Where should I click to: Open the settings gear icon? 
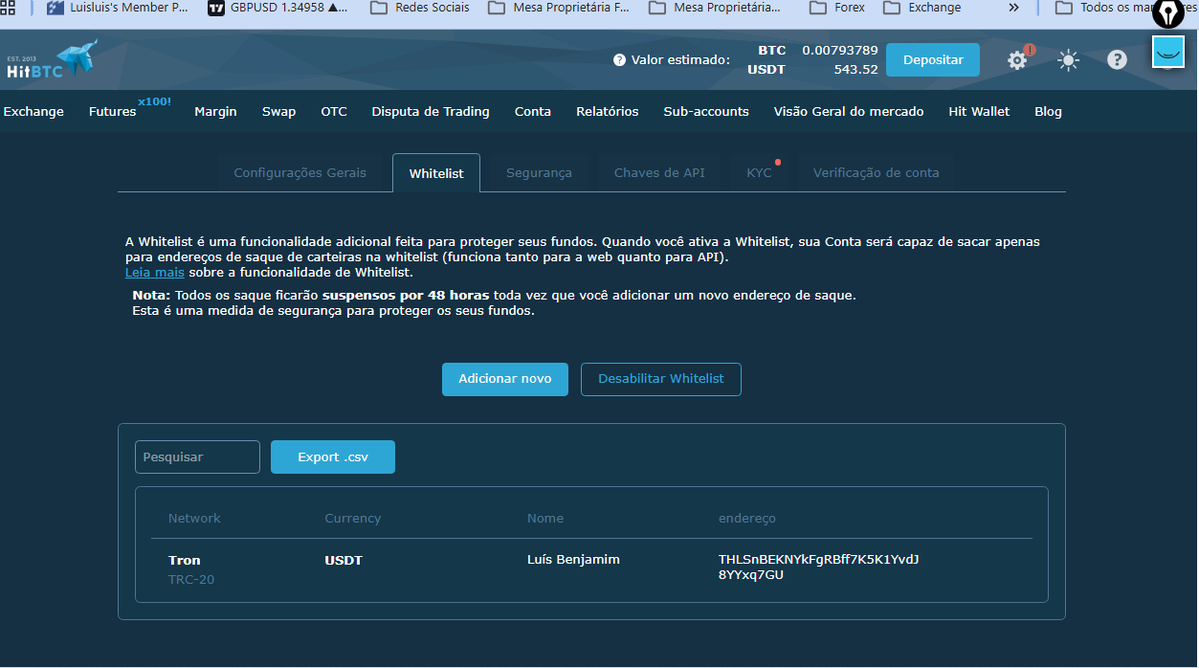point(1017,60)
